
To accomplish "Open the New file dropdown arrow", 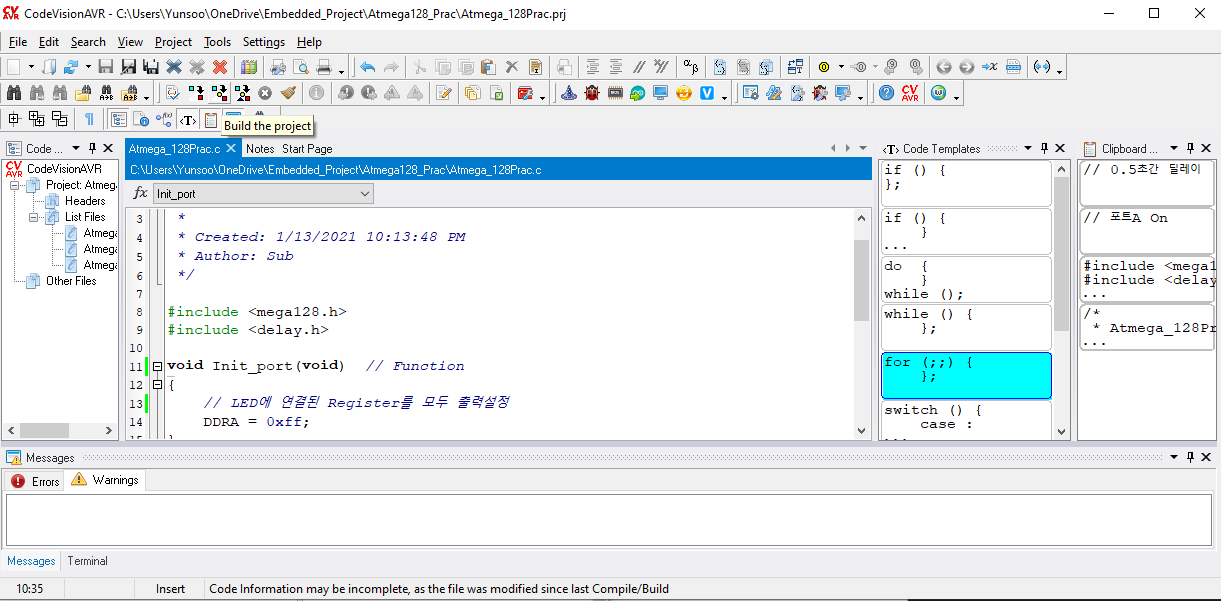I will 32,67.
